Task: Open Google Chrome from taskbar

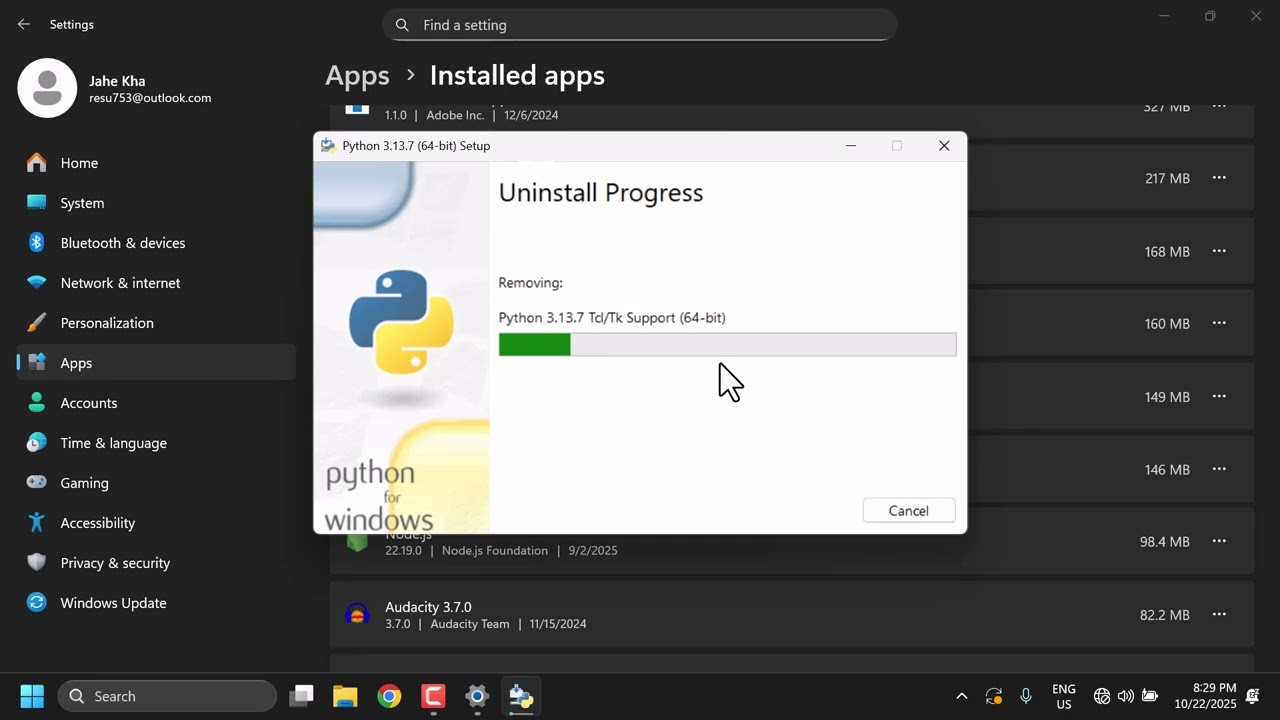Action: coord(389,696)
